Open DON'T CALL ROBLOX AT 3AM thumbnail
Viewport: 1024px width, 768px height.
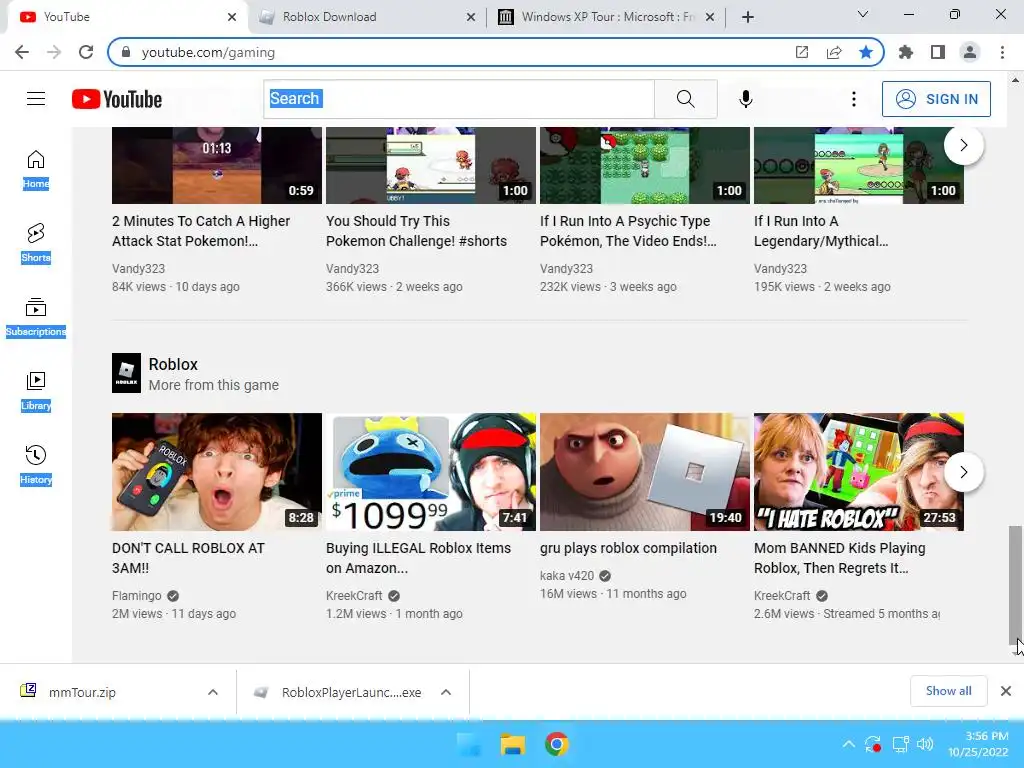[217, 472]
